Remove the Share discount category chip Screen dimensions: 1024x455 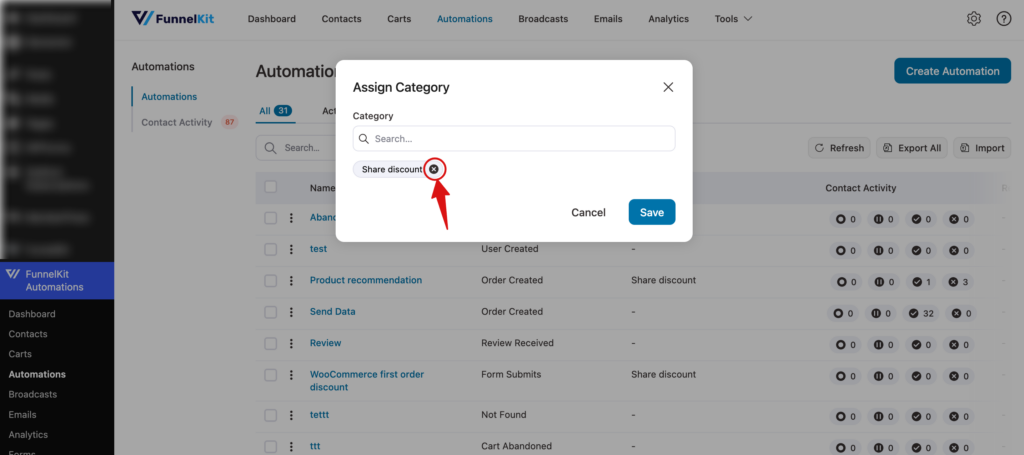[434, 169]
